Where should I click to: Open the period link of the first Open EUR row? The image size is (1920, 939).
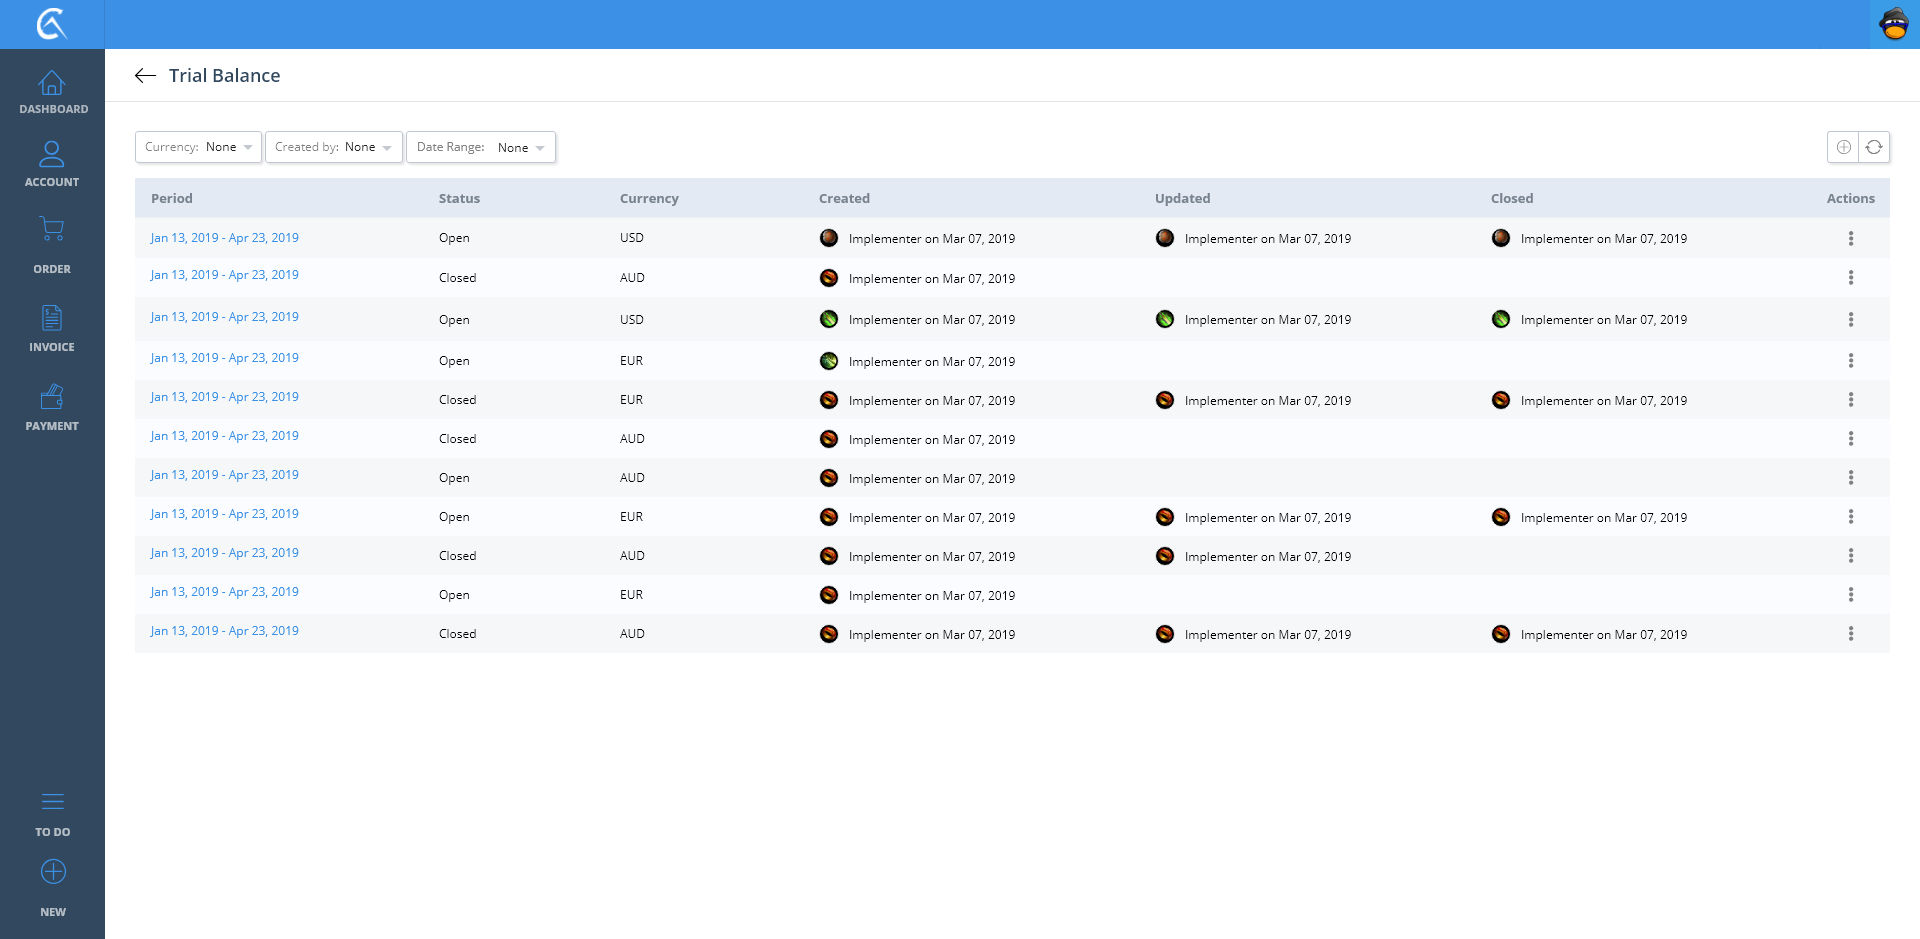pyautogui.click(x=224, y=358)
